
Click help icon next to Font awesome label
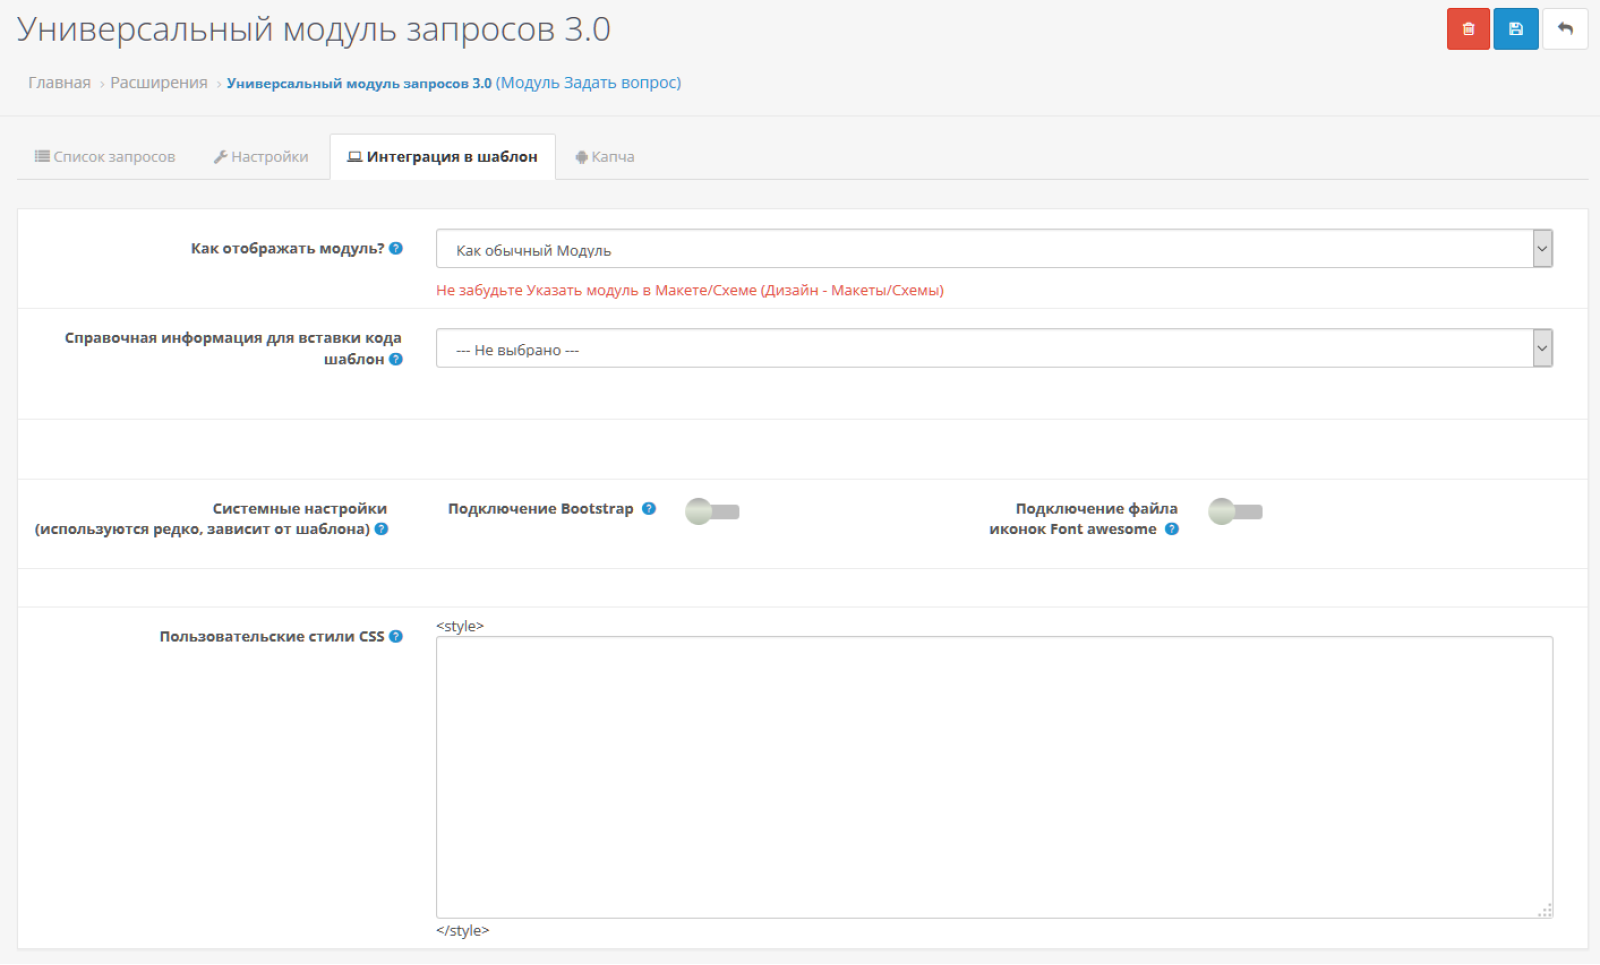click(x=1172, y=529)
